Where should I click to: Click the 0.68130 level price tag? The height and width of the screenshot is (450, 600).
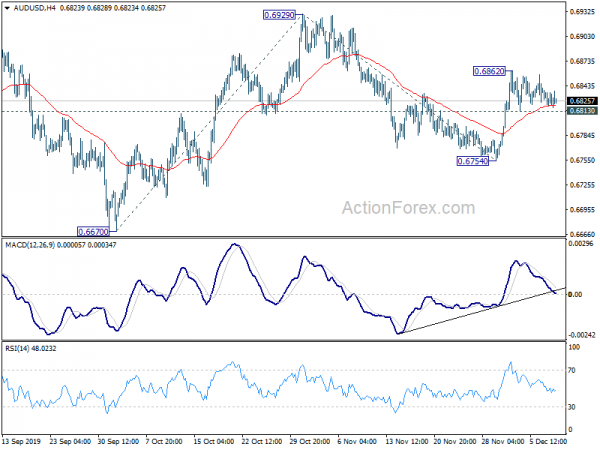tap(582, 111)
